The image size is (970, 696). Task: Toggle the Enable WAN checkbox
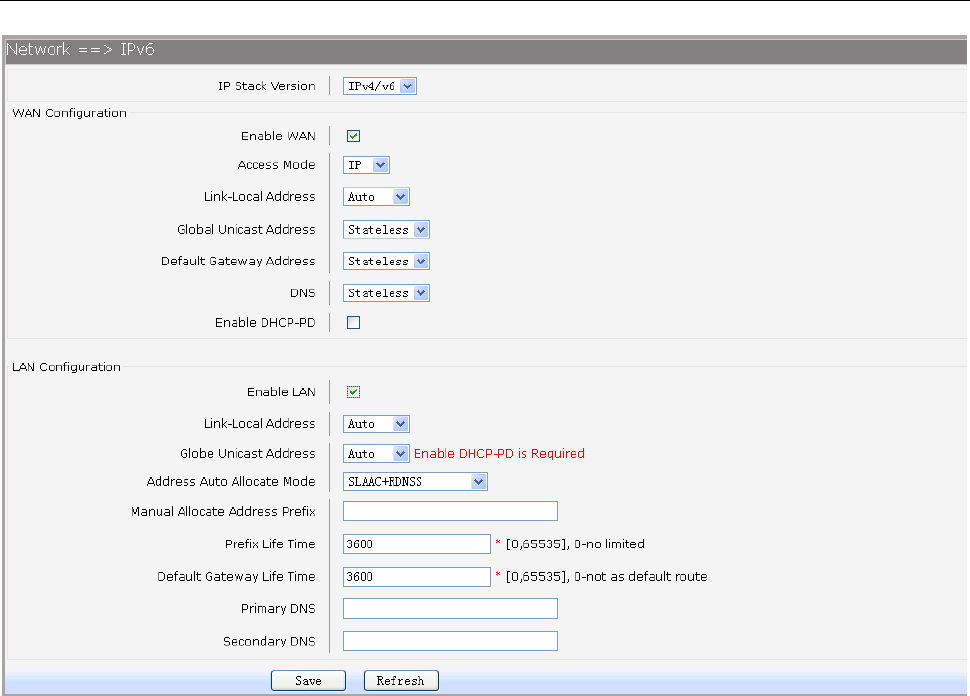[x=353, y=135]
